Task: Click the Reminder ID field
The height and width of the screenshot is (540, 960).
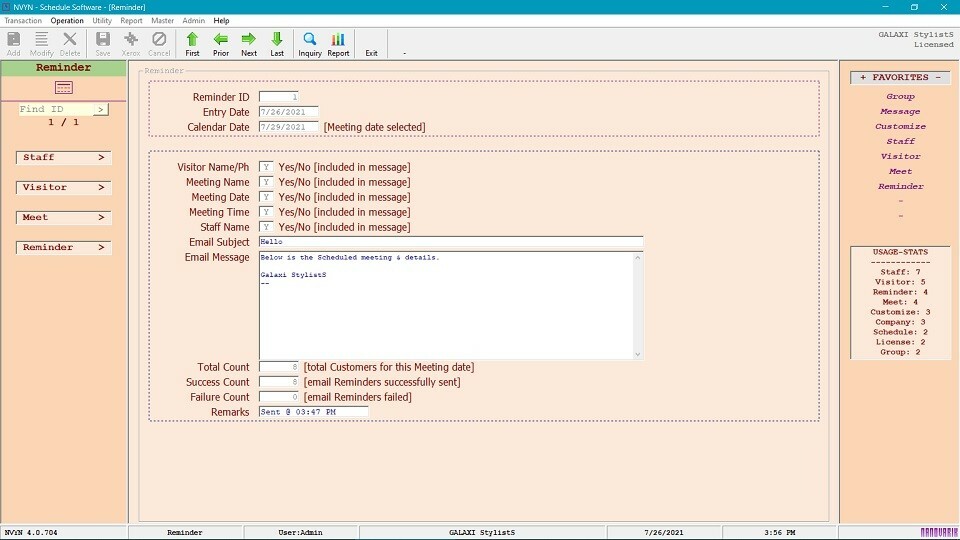Action: tap(279, 97)
